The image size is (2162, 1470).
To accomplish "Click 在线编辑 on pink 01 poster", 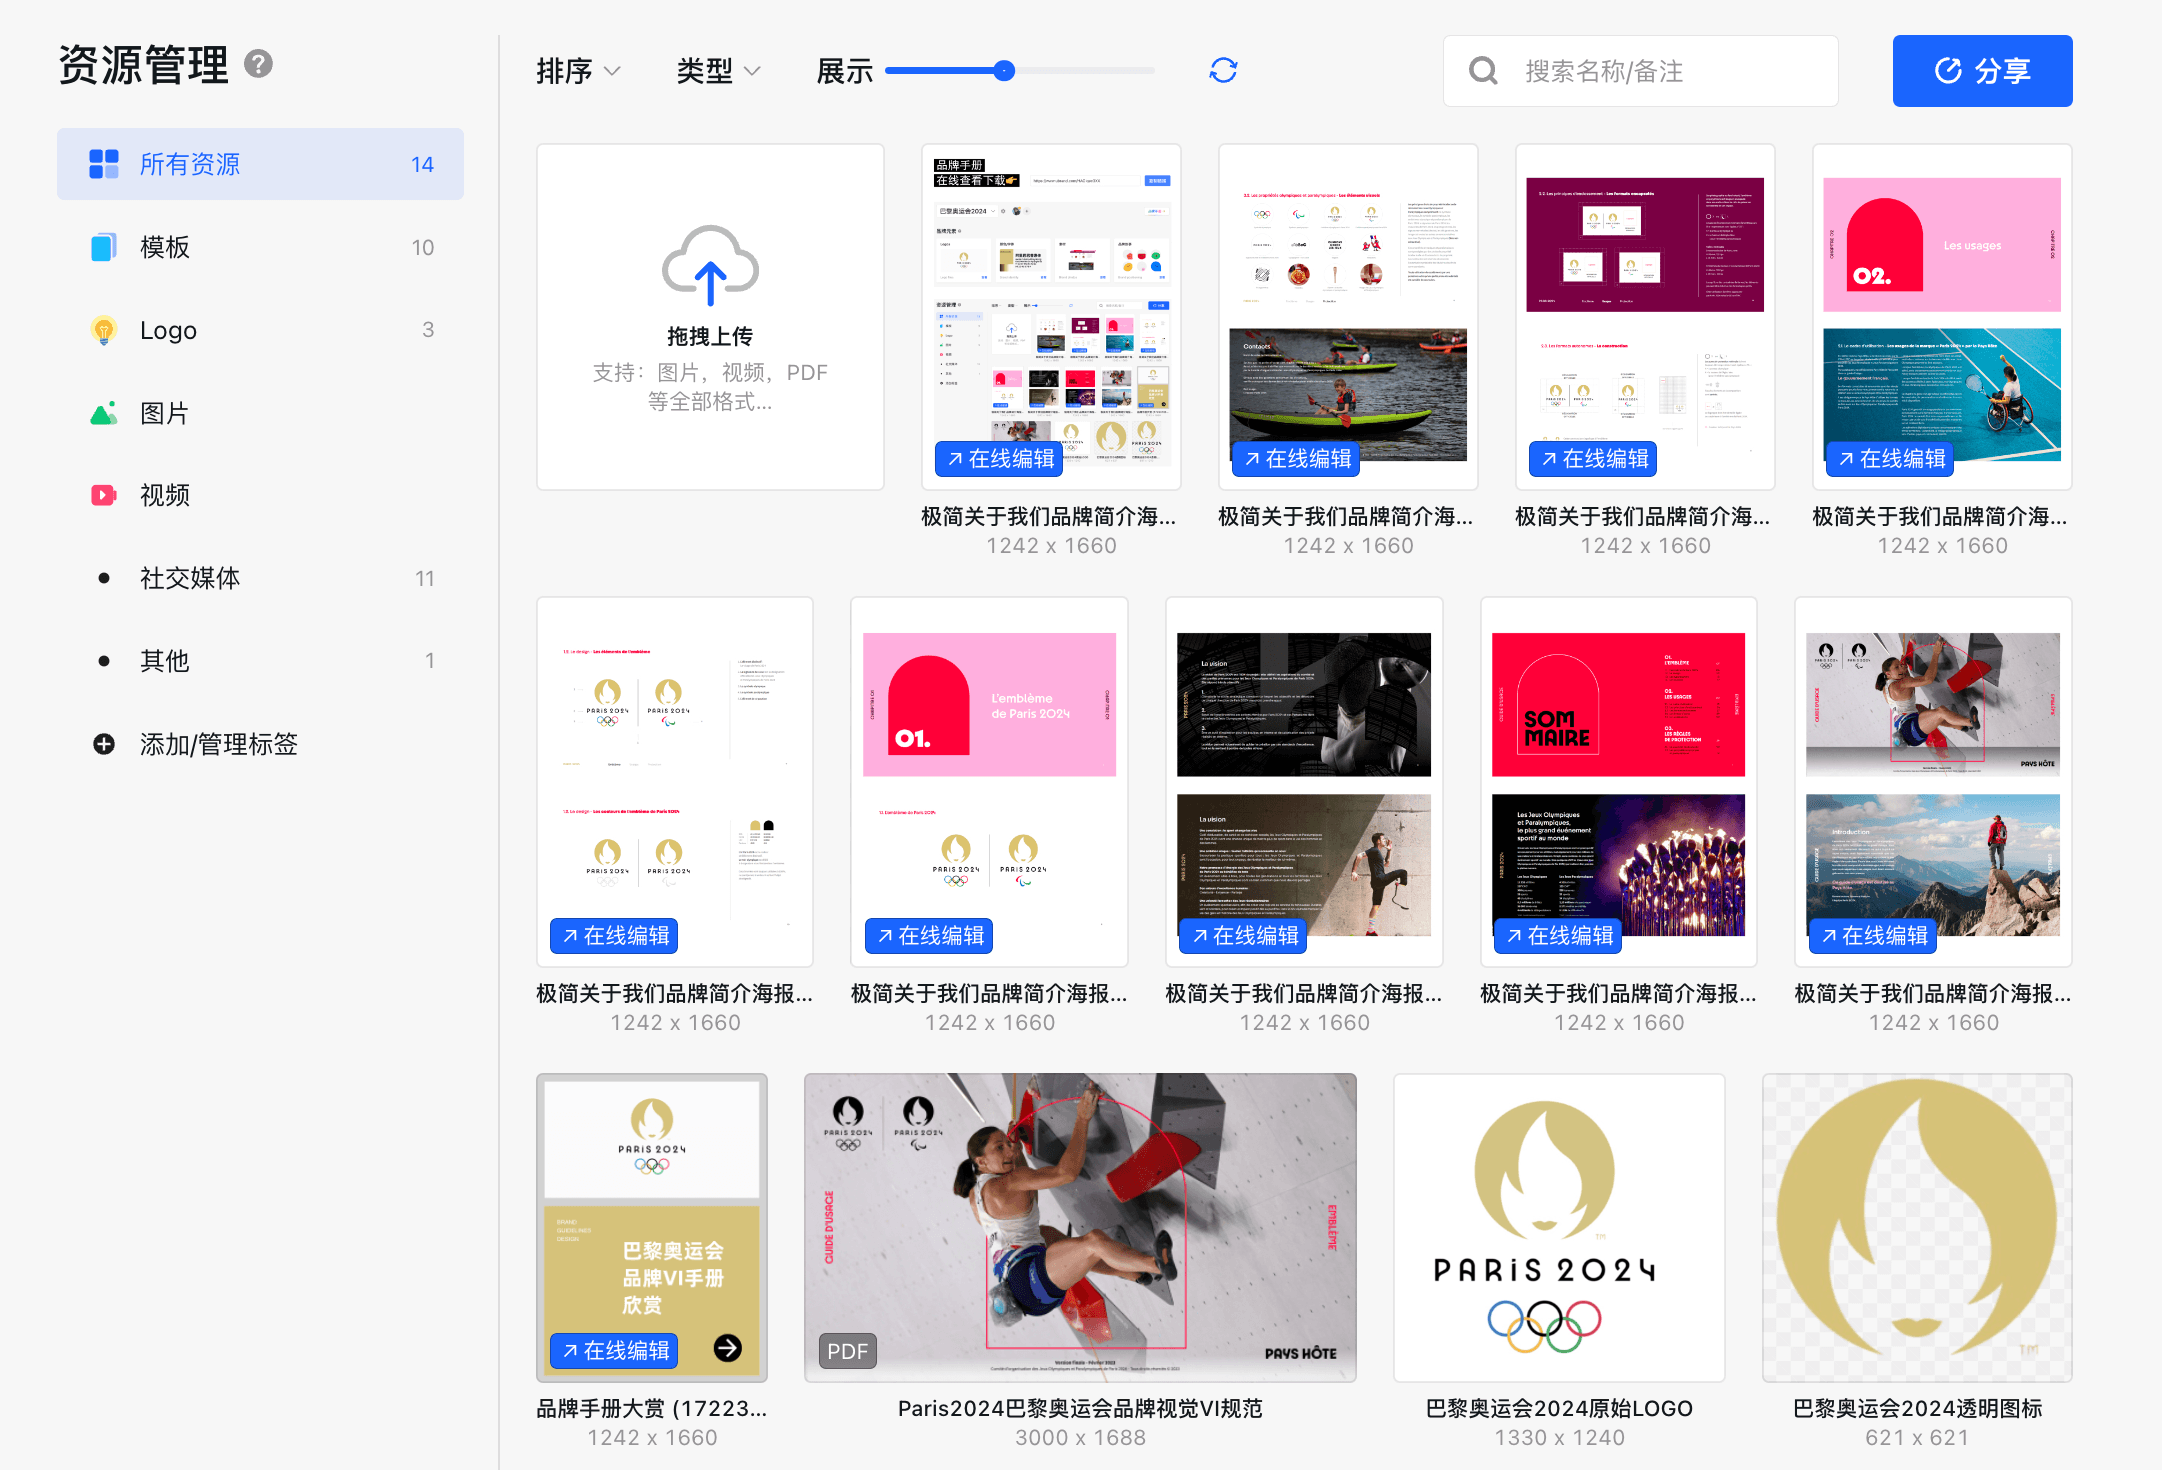I will [929, 936].
